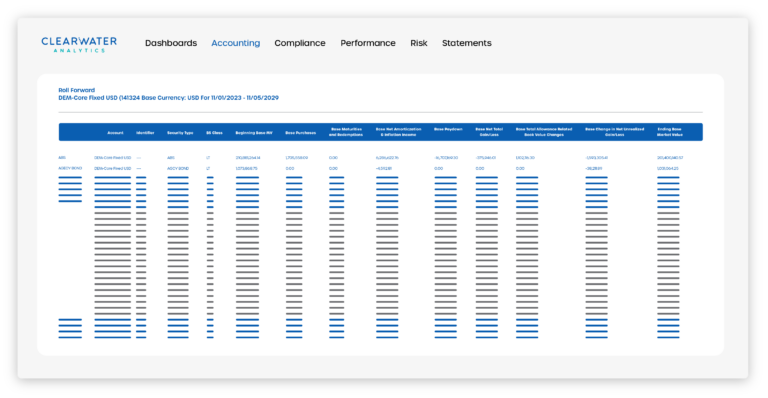Click Base Net Amortization value in ABS row
The height and width of the screenshot is (398, 768).
387,158
